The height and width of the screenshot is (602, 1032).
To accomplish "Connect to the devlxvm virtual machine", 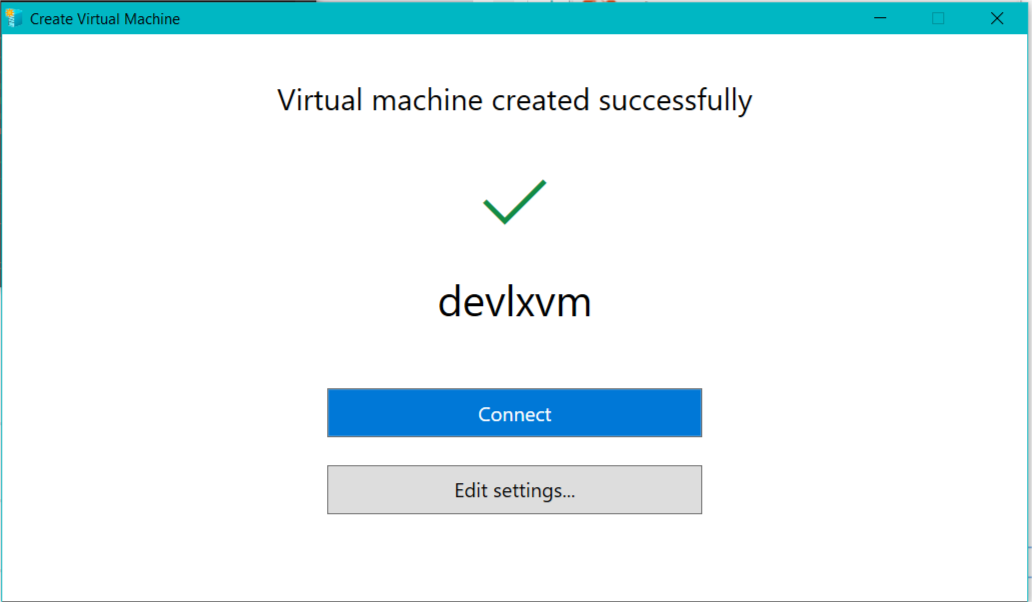I will pyautogui.click(x=514, y=413).
